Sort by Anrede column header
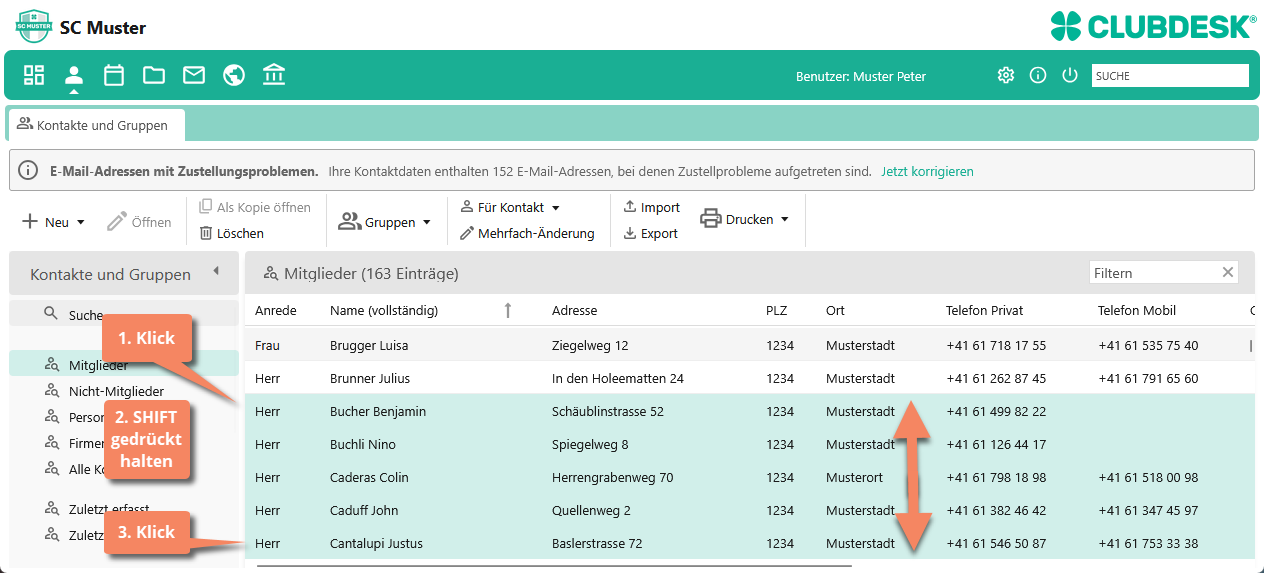The image size is (1264, 573). click(x=276, y=311)
